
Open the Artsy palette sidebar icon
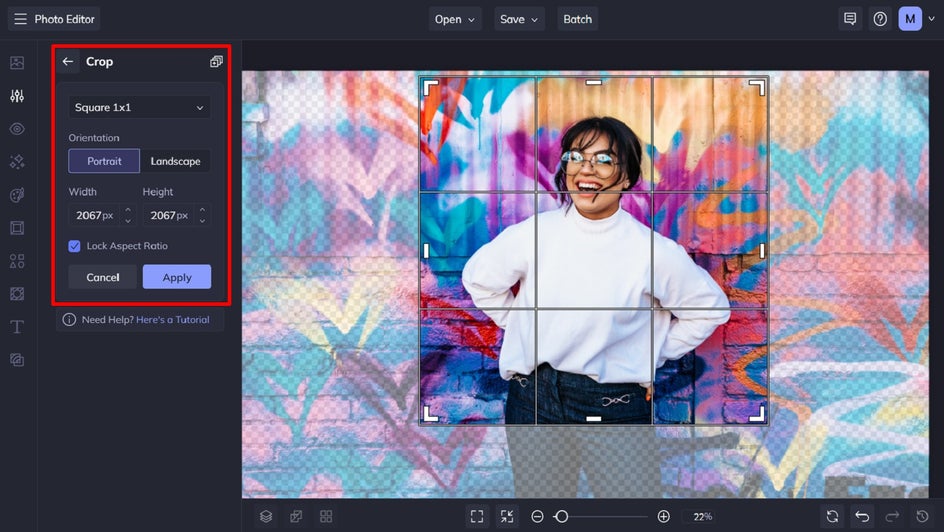[x=17, y=195]
